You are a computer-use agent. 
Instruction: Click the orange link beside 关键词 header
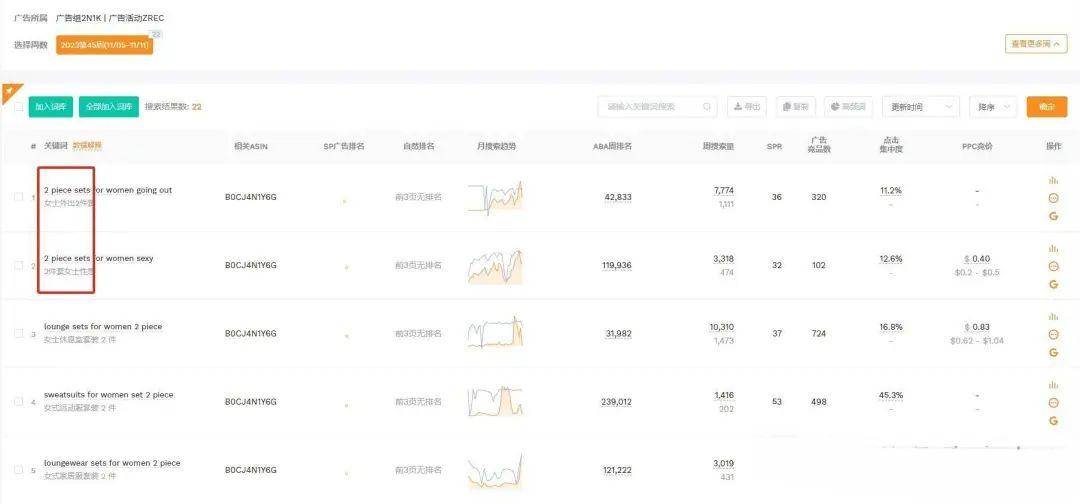[x=87, y=146]
